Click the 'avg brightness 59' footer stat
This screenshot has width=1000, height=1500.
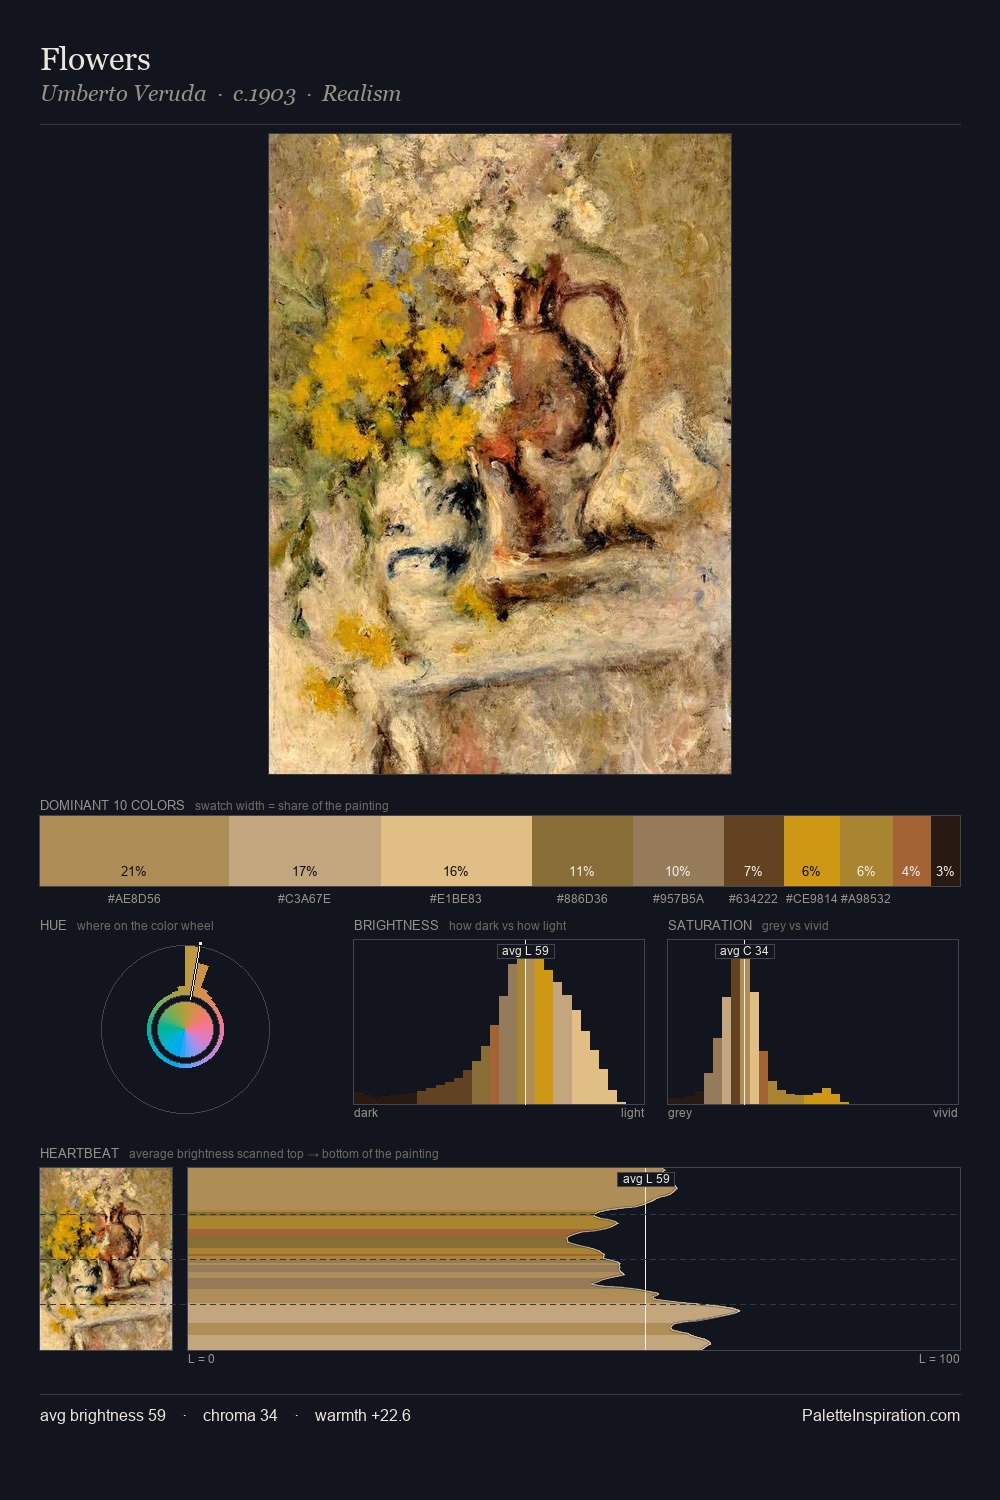[103, 1415]
